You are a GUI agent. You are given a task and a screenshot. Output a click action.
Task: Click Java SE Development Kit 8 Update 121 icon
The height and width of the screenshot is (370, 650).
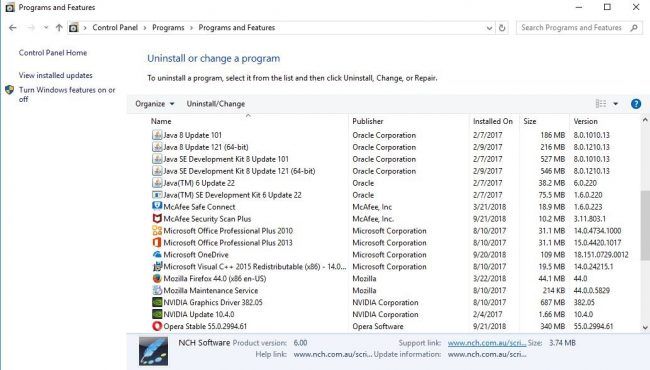[157, 171]
